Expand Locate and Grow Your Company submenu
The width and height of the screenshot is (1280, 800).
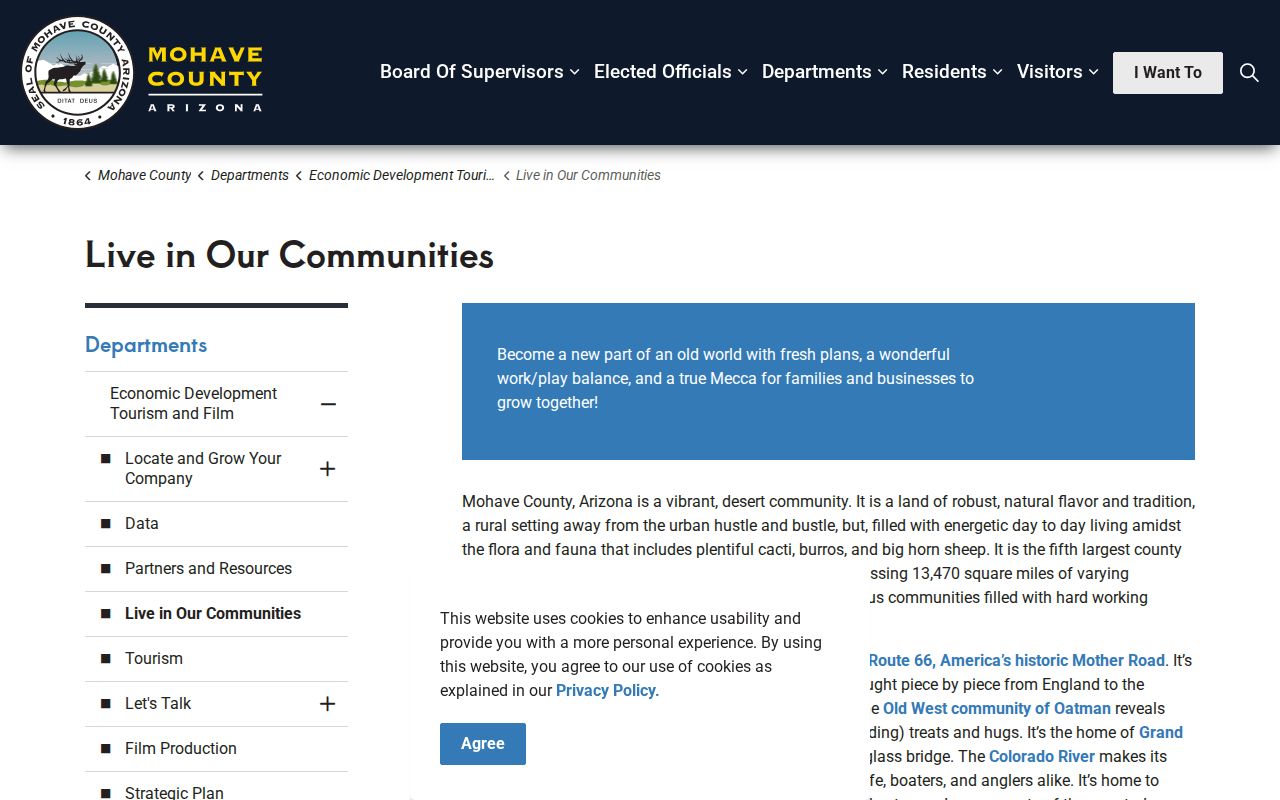327,469
